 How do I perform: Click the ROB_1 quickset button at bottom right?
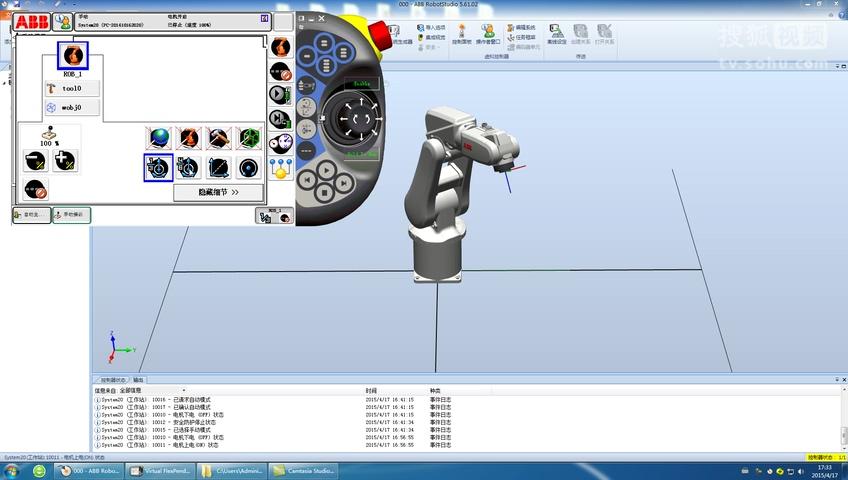(275, 215)
